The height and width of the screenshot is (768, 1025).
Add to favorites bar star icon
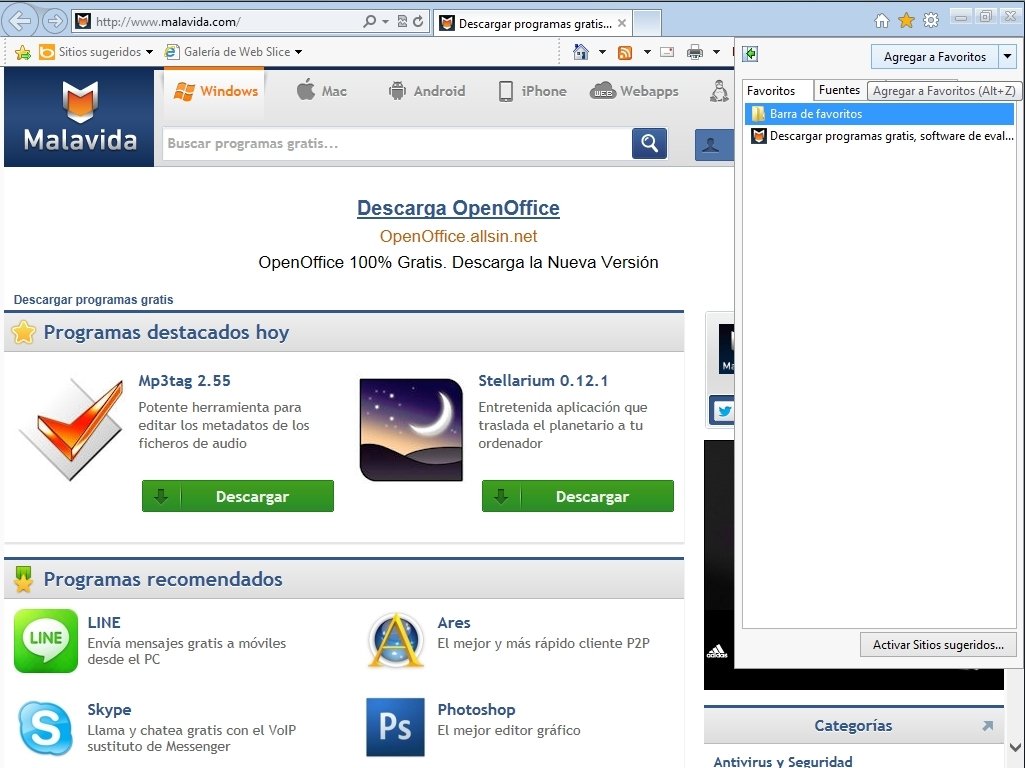(x=23, y=52)
